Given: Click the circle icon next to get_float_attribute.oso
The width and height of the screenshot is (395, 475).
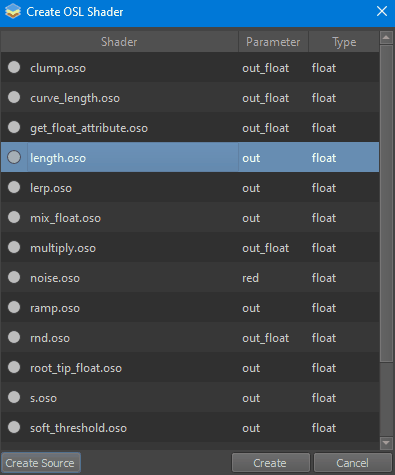Looking at the screenshot, I should point(14,127).
